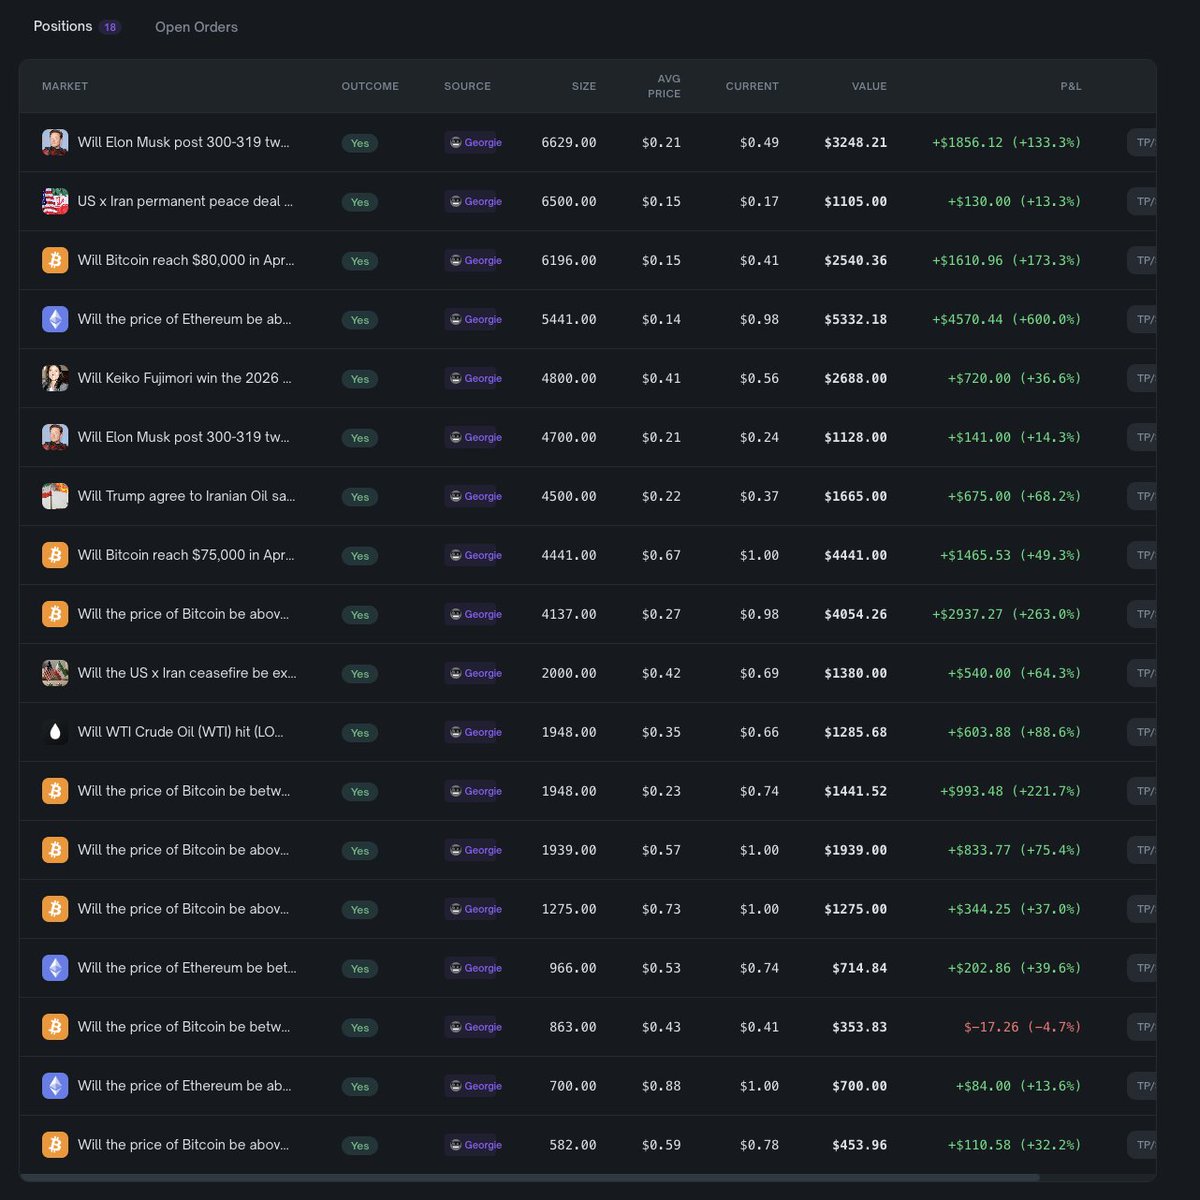Sort by the VALUE column header
This screenshot has width=1200, height=1200.
pos(869,86)
